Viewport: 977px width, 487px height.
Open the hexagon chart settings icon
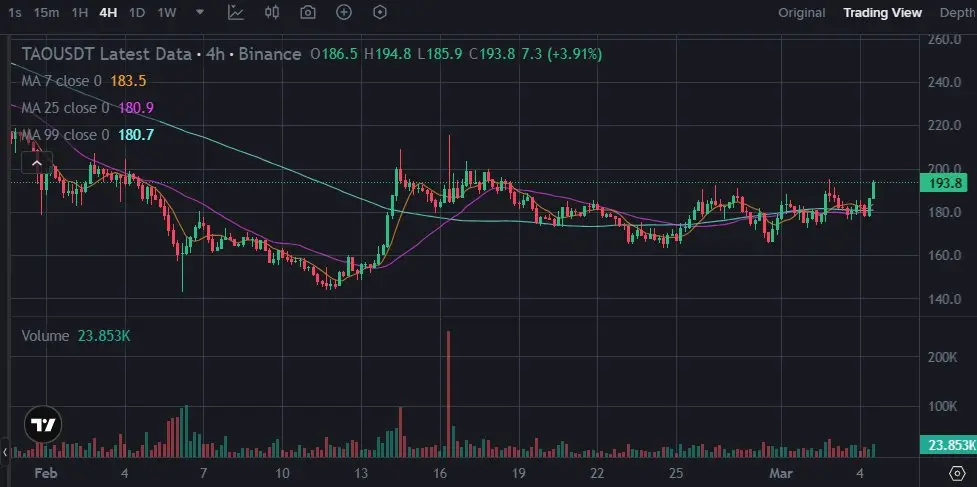click(x=380, y=12)
